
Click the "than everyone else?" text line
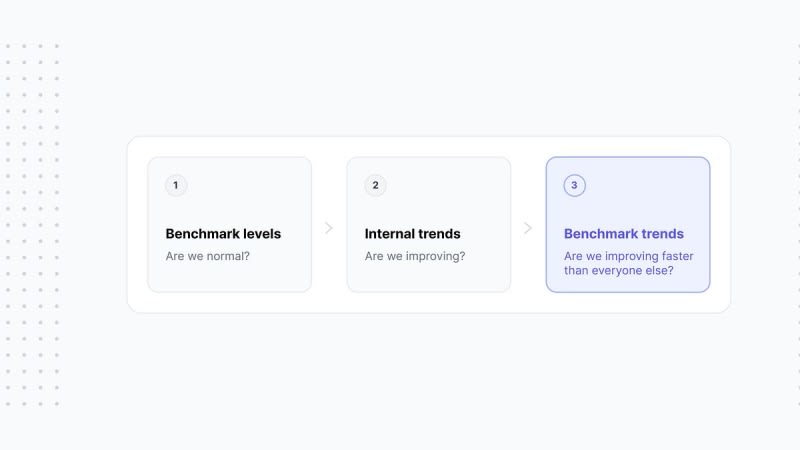tap(618, 270)
